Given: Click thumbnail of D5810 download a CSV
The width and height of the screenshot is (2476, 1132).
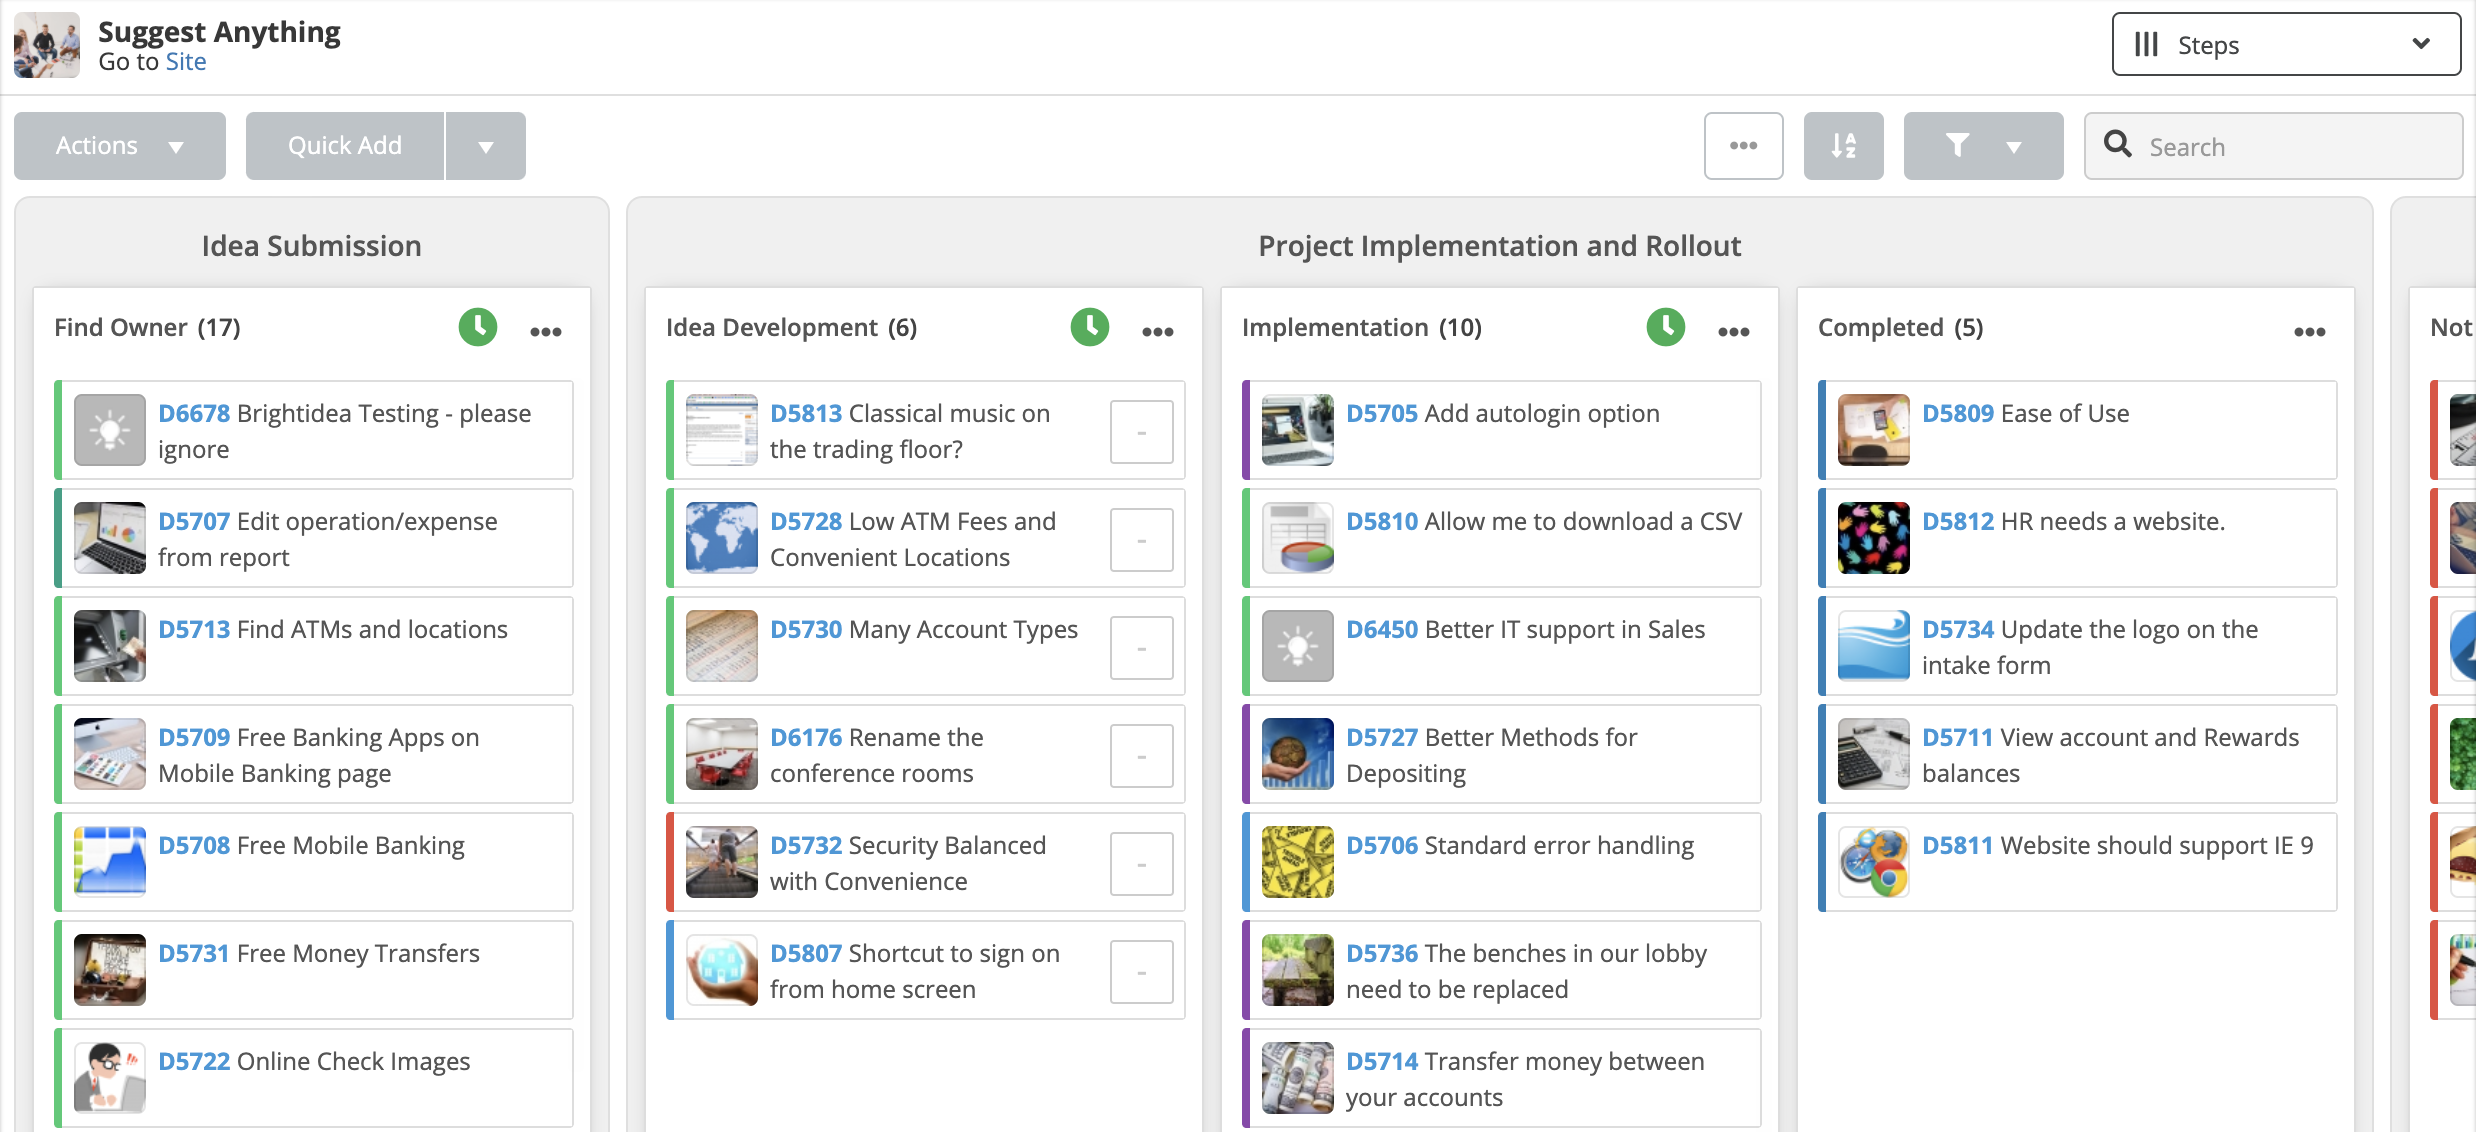Looking at the screenshot, I should click(1298, 538).
